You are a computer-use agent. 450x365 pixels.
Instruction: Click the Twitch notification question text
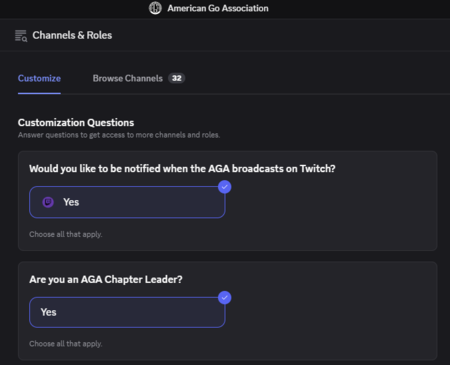click(182, 169)
